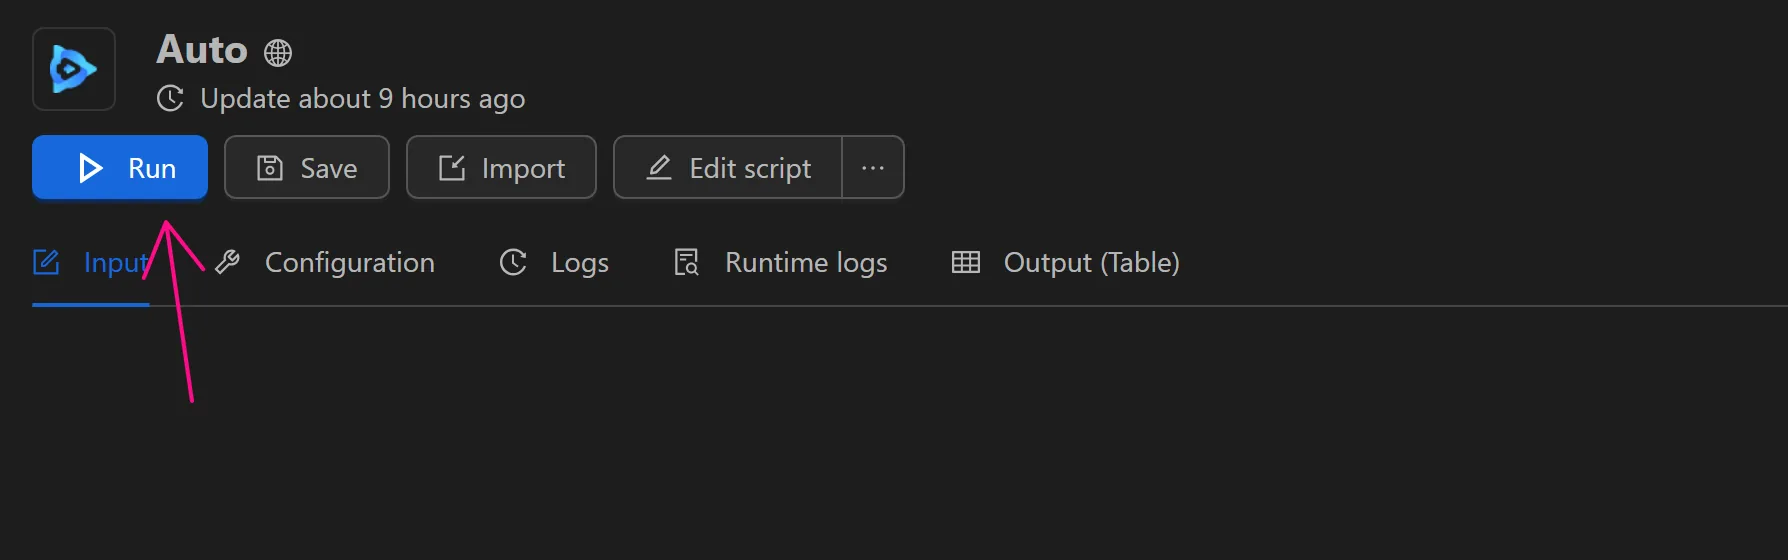Click the globe icon beside the Auto title
The height and width of the screenshot is (560, 1788).
(278, 53)
